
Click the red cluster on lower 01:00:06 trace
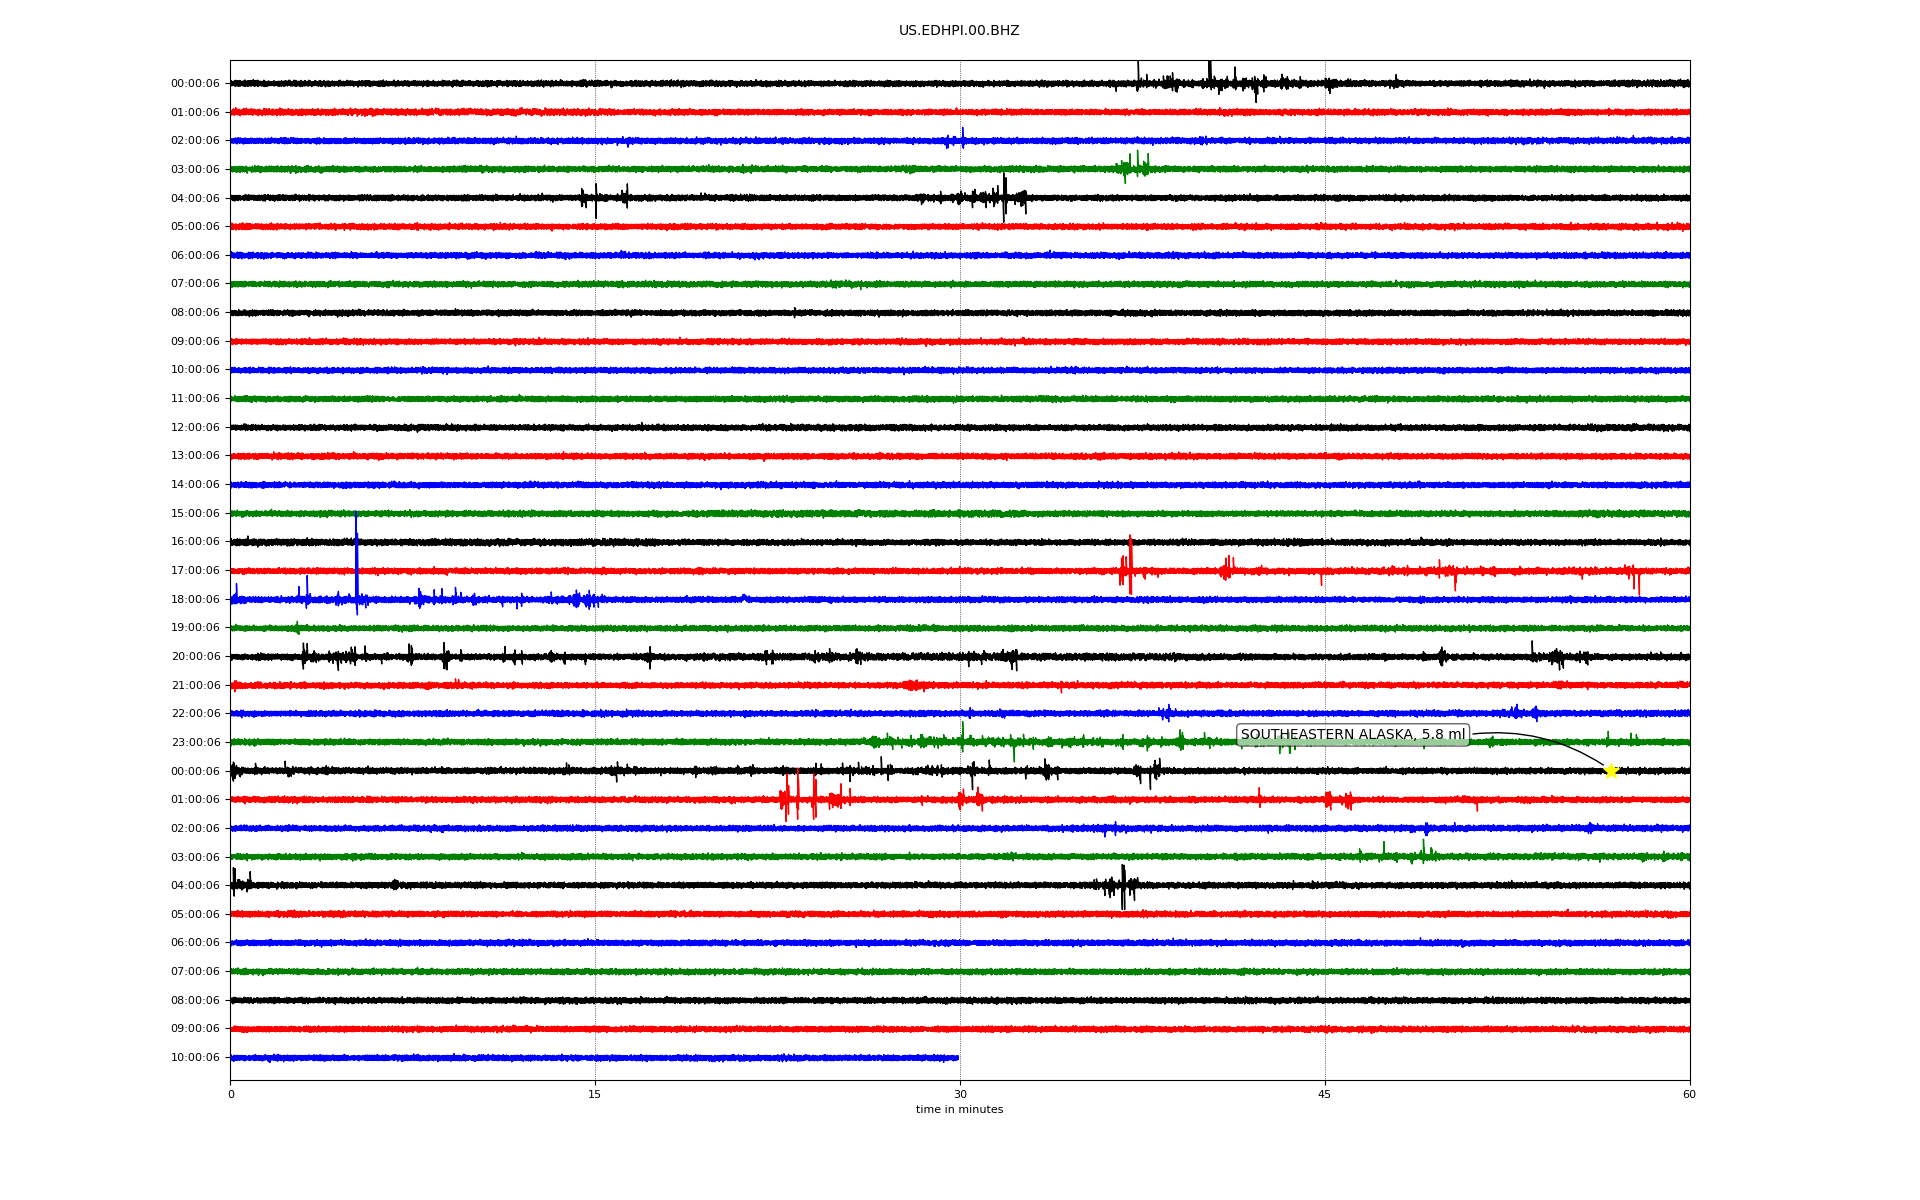(x=800, y=798)
